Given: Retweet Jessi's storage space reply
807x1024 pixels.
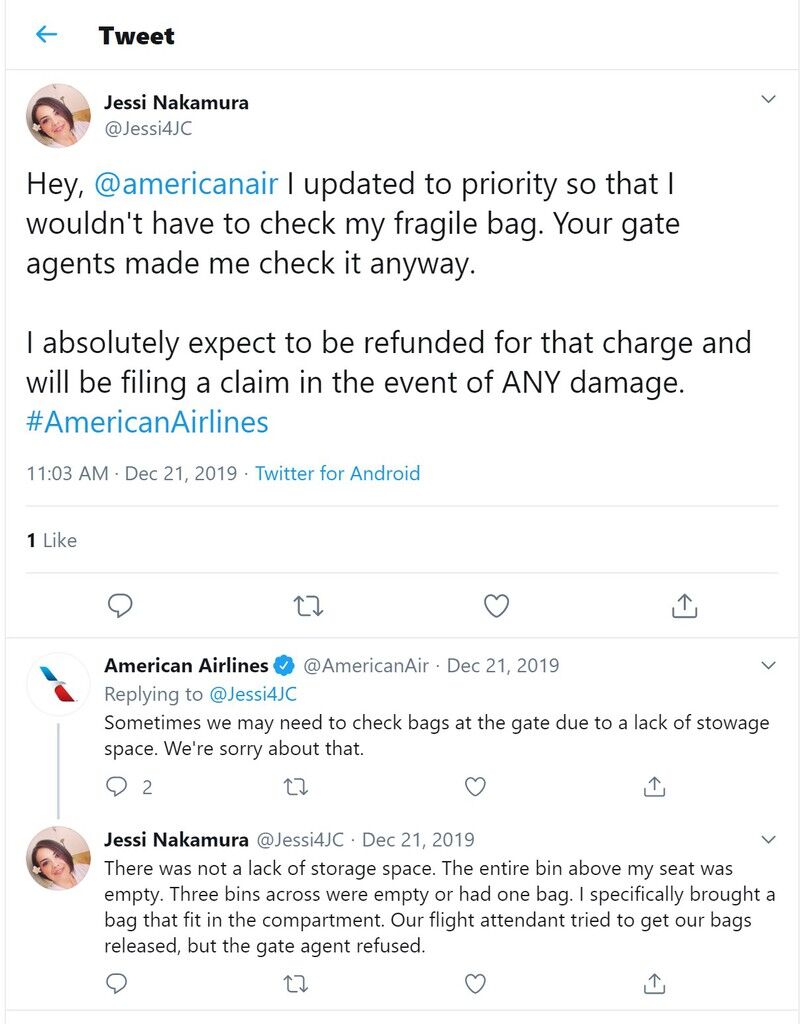Looking at the screenshot, I should pyautogui.click(x=296, y=984).
